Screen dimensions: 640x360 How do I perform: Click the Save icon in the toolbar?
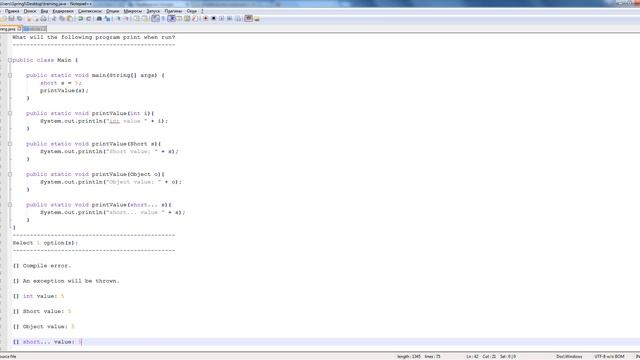pos(11,19)
